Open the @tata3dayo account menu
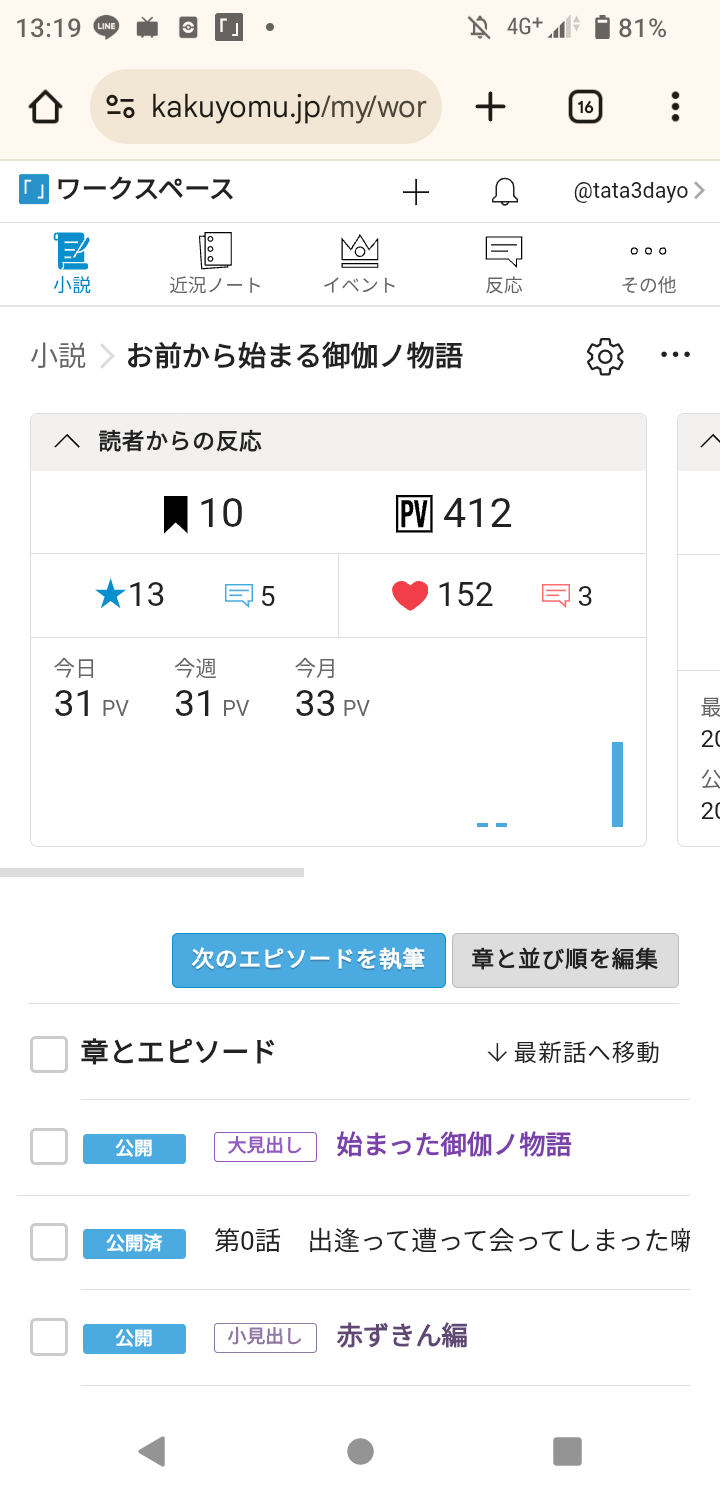 click(x=638, y=191)
